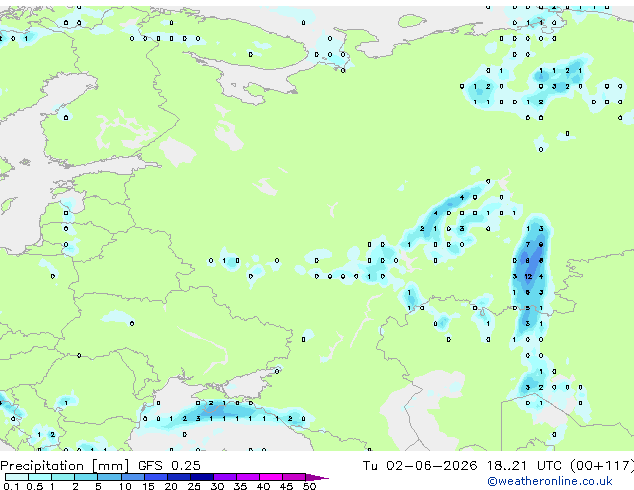Select legend swatch between 2 and 5
The width and height of the screenshot is (634, 490).
pyautogui.click(x=86, y=477)
